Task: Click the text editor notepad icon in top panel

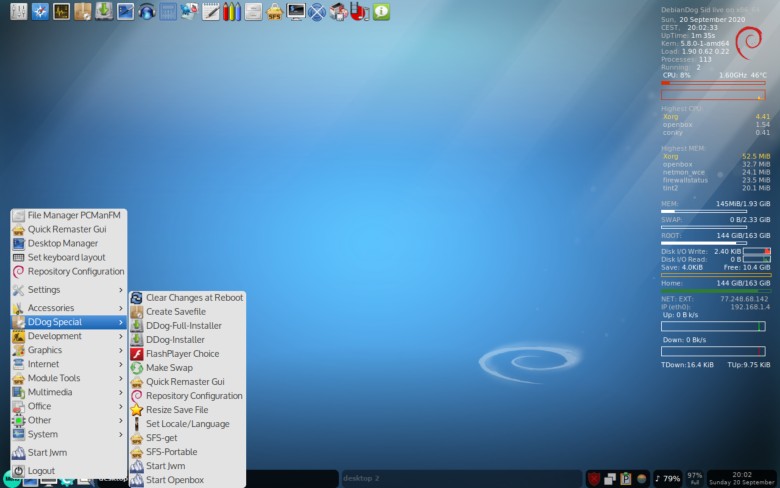Action: (210, 12)
